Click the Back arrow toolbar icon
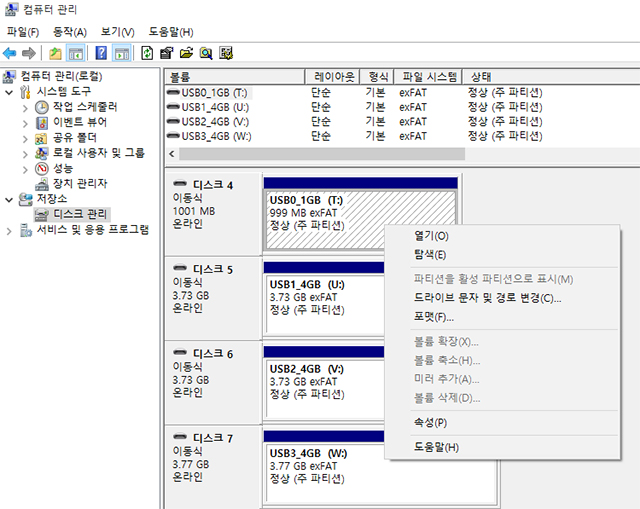This screenshot has width=640, height=509. (x=9, y=53)
